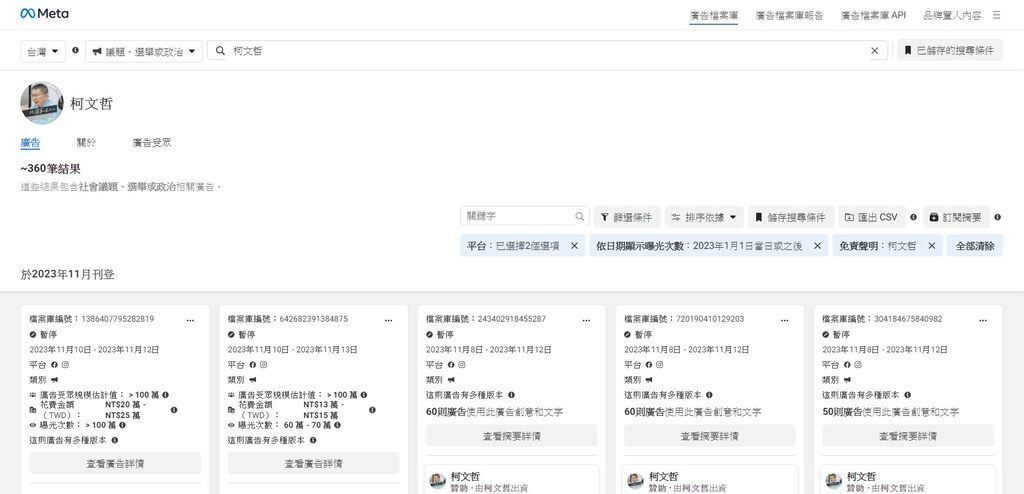1024x494 pixels.
Task: Open options menu for ad 243402918455287
Action: point(586,320)
